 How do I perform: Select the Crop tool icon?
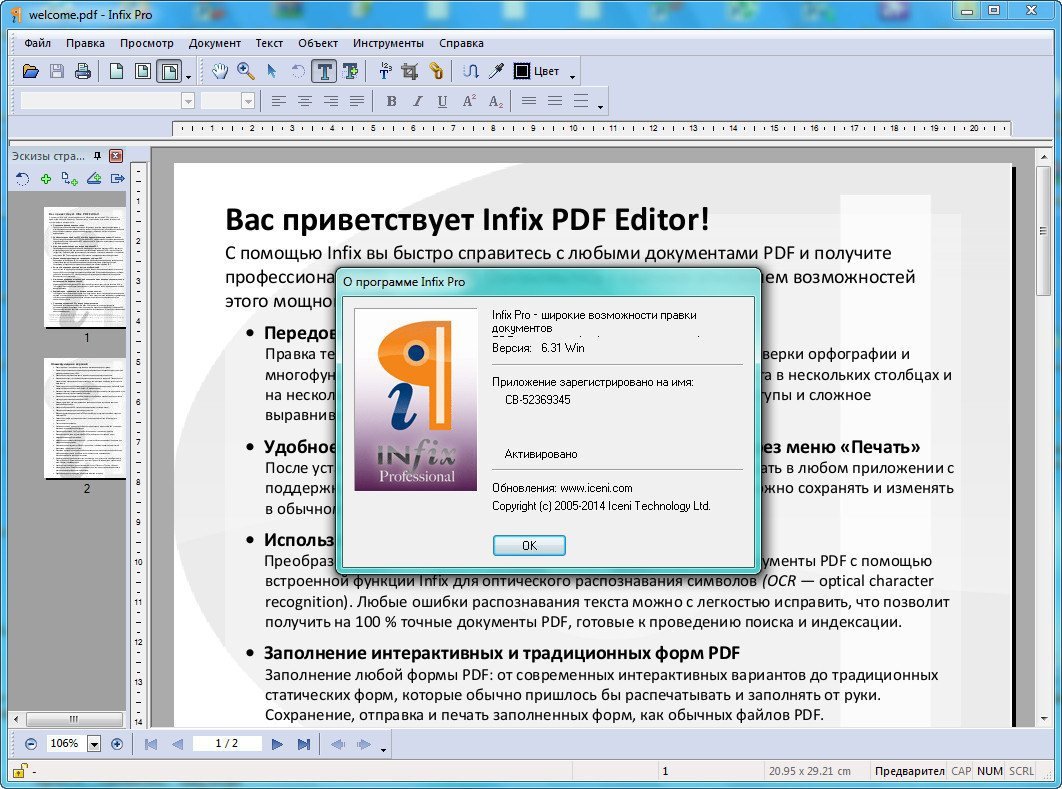click(x=410, y=71)
